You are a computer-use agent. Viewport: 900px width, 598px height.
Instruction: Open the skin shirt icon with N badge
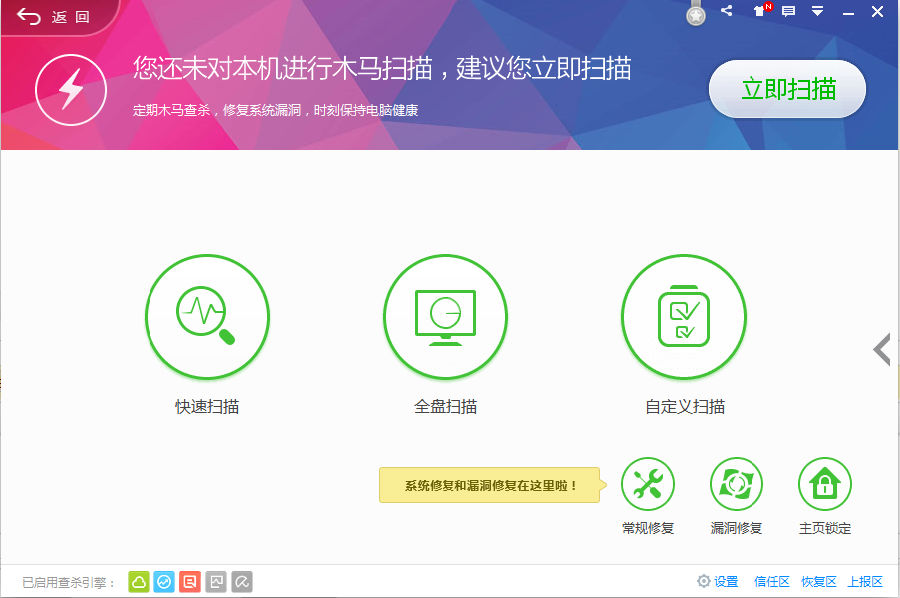coord(762,10)
